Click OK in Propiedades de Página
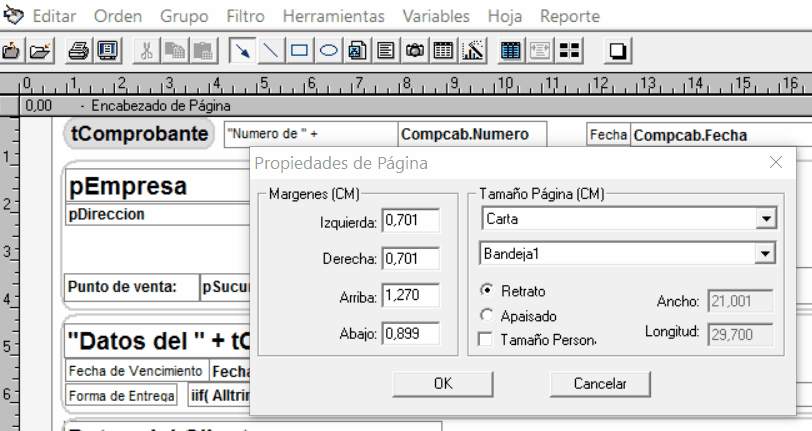Image resolution: width=812 pixels, height=431 pixels. pyautogui.click(x=443, y=384)
